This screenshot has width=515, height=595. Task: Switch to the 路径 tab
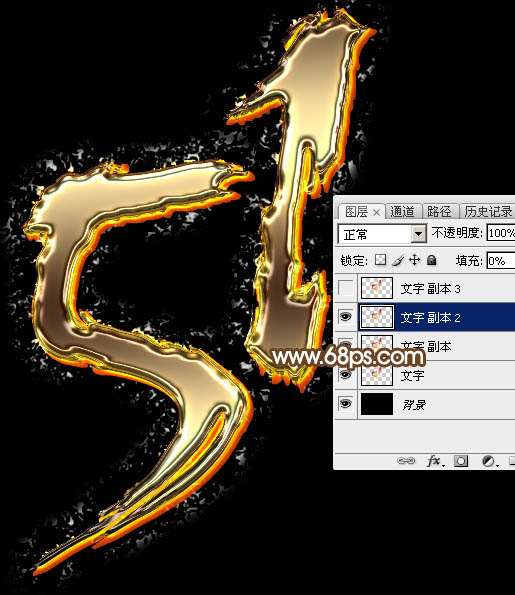coord(439,212)
